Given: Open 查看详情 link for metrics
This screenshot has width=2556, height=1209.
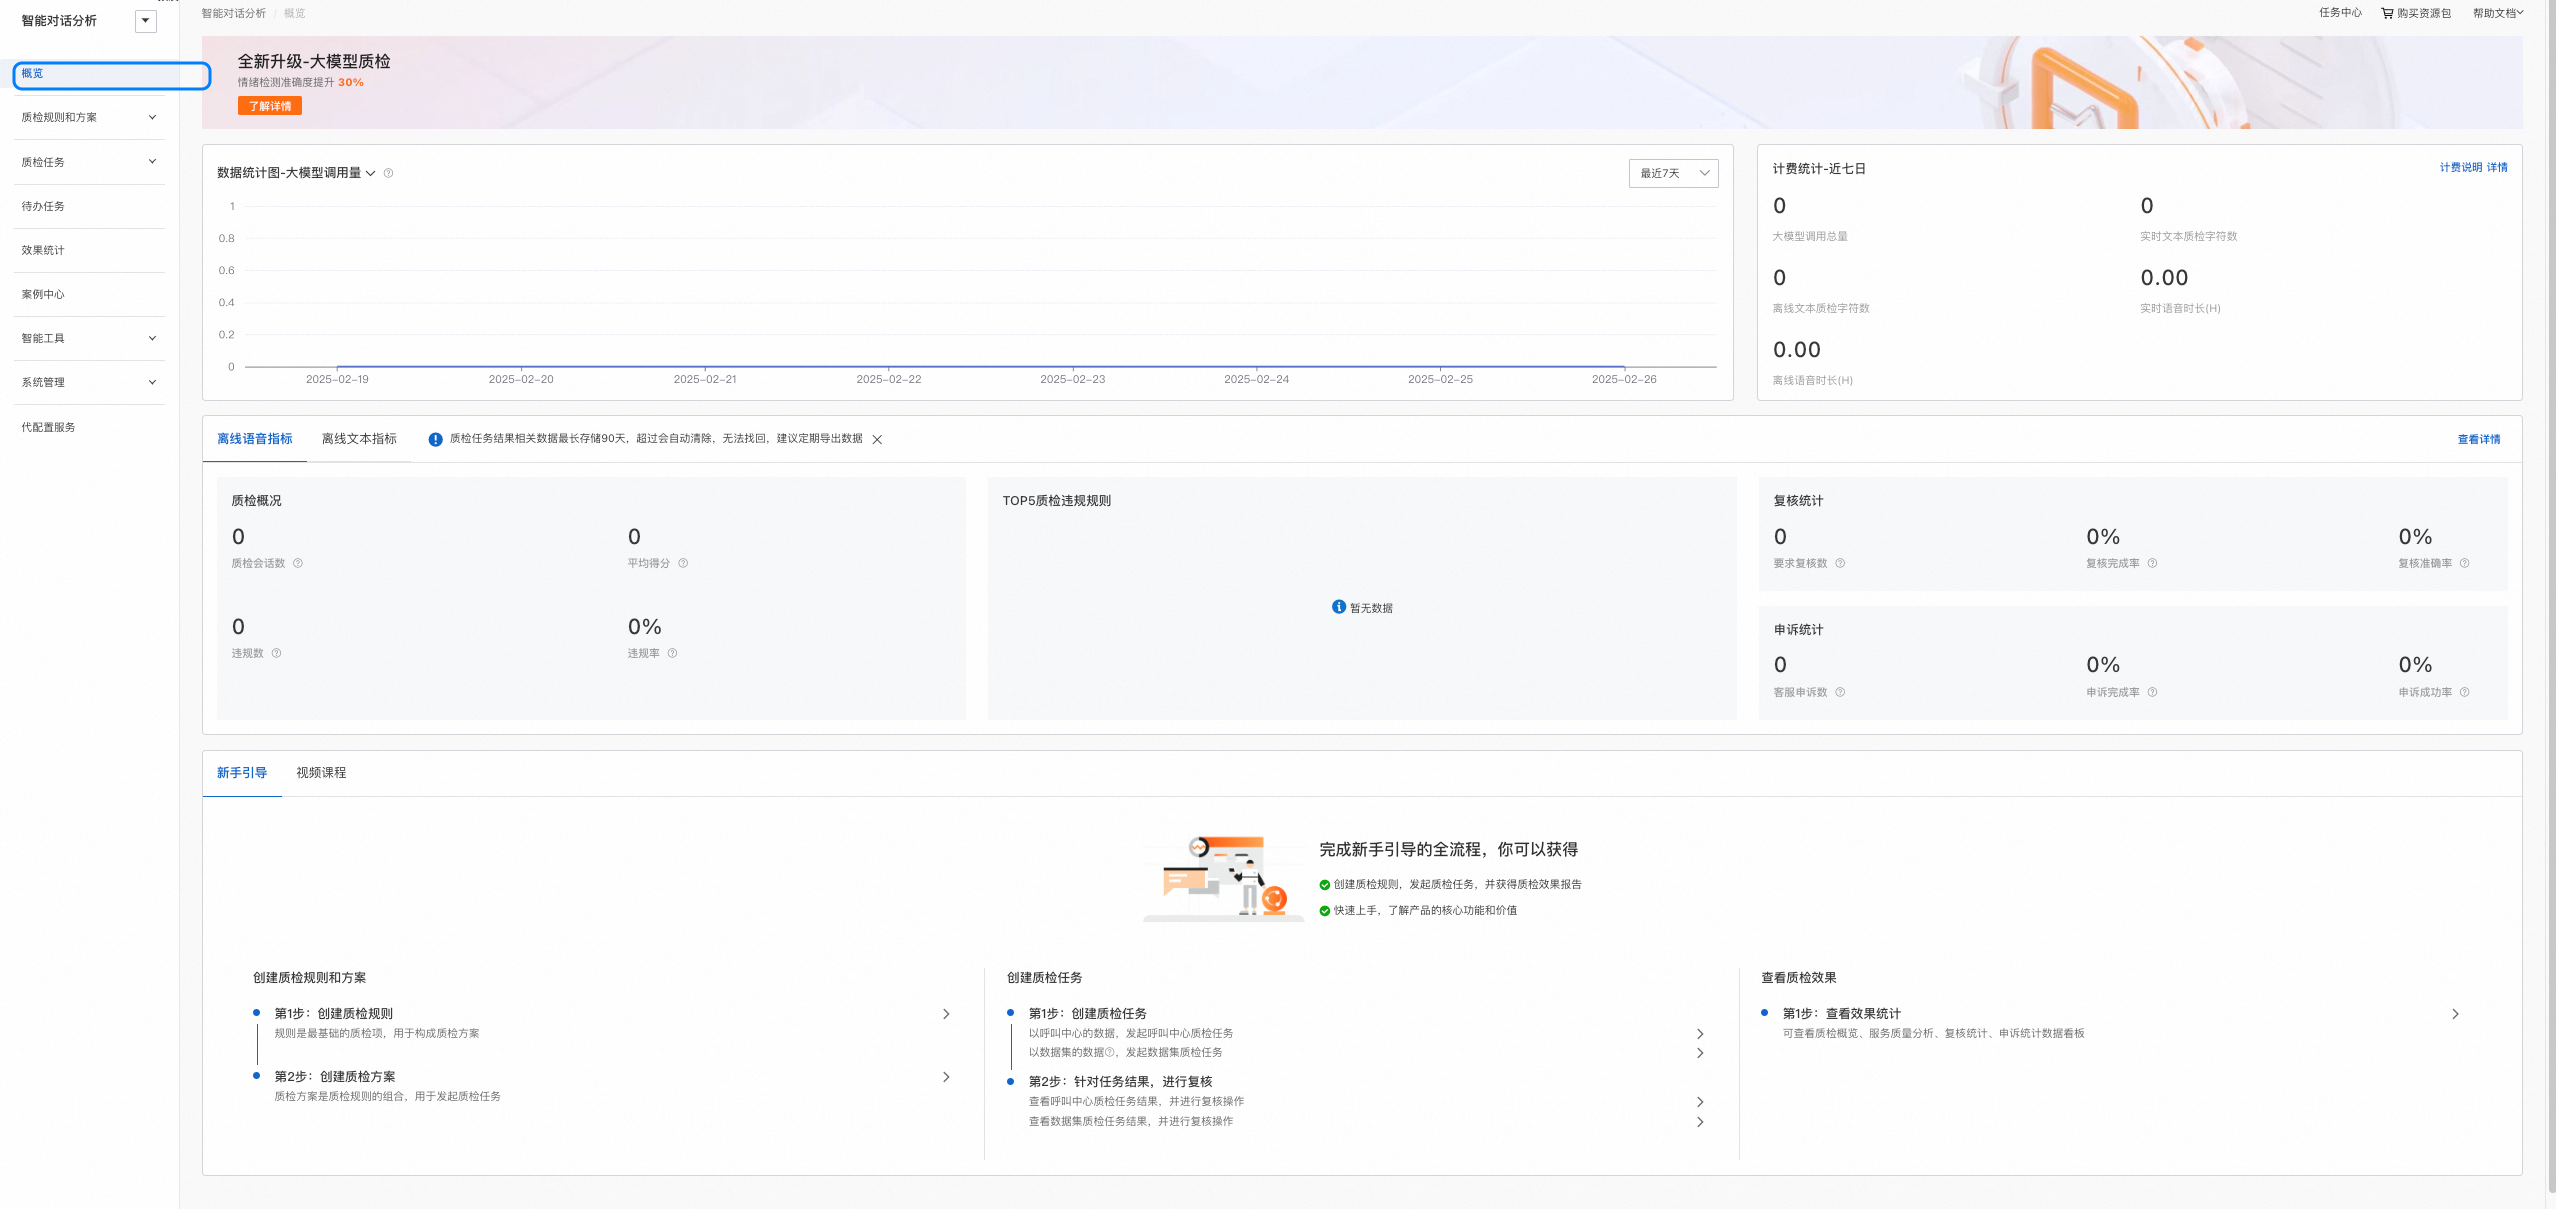Looking at the screenshot, I should pos(2478,439).
